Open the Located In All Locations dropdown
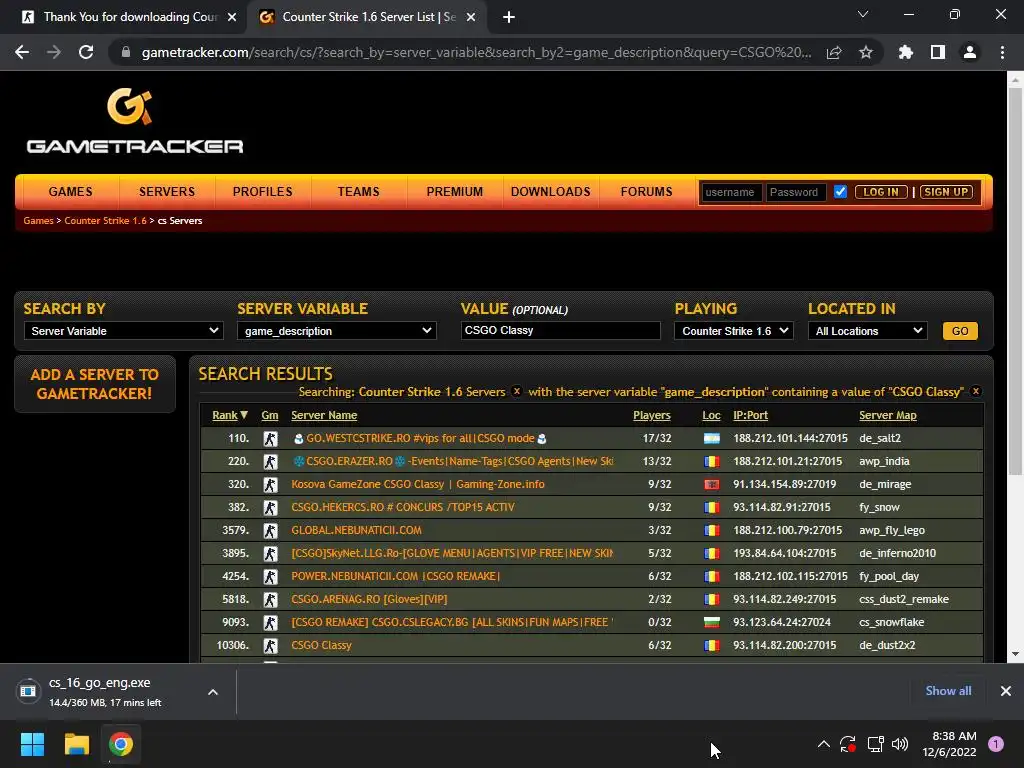This screenshot has height=768, width=1024. 867,330
